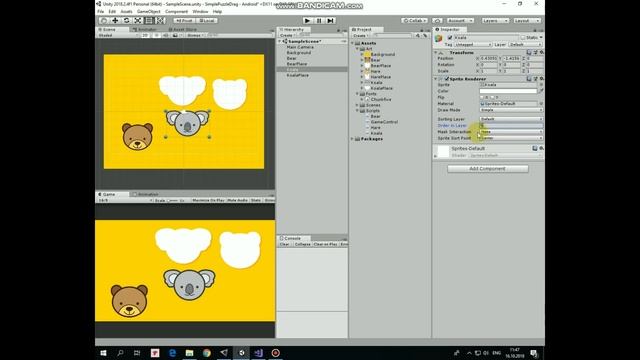Open Transform component settings gear
The height and width of the screenshot is (360, 640).
click(x=541, y=53)
